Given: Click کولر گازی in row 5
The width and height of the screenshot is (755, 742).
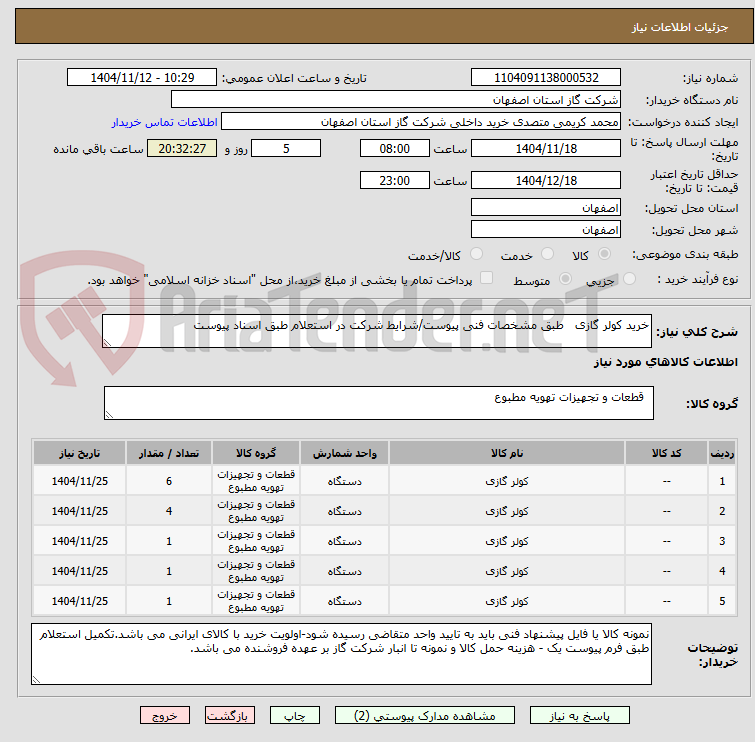Looking at the screenshot, I should (507, 601).
